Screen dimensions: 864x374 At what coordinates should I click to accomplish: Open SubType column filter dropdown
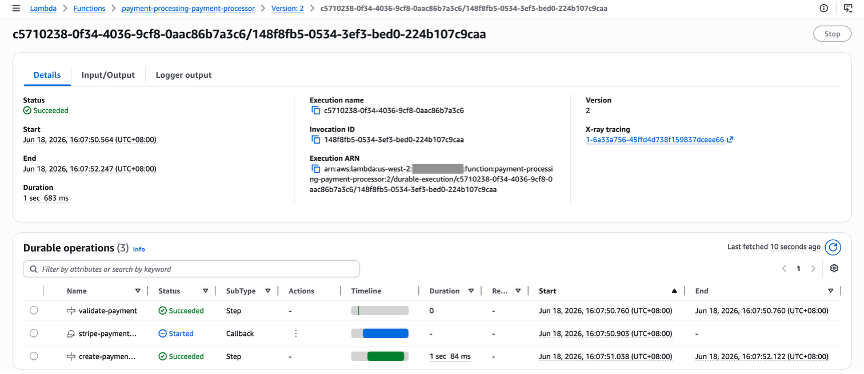tap(268, 291)
